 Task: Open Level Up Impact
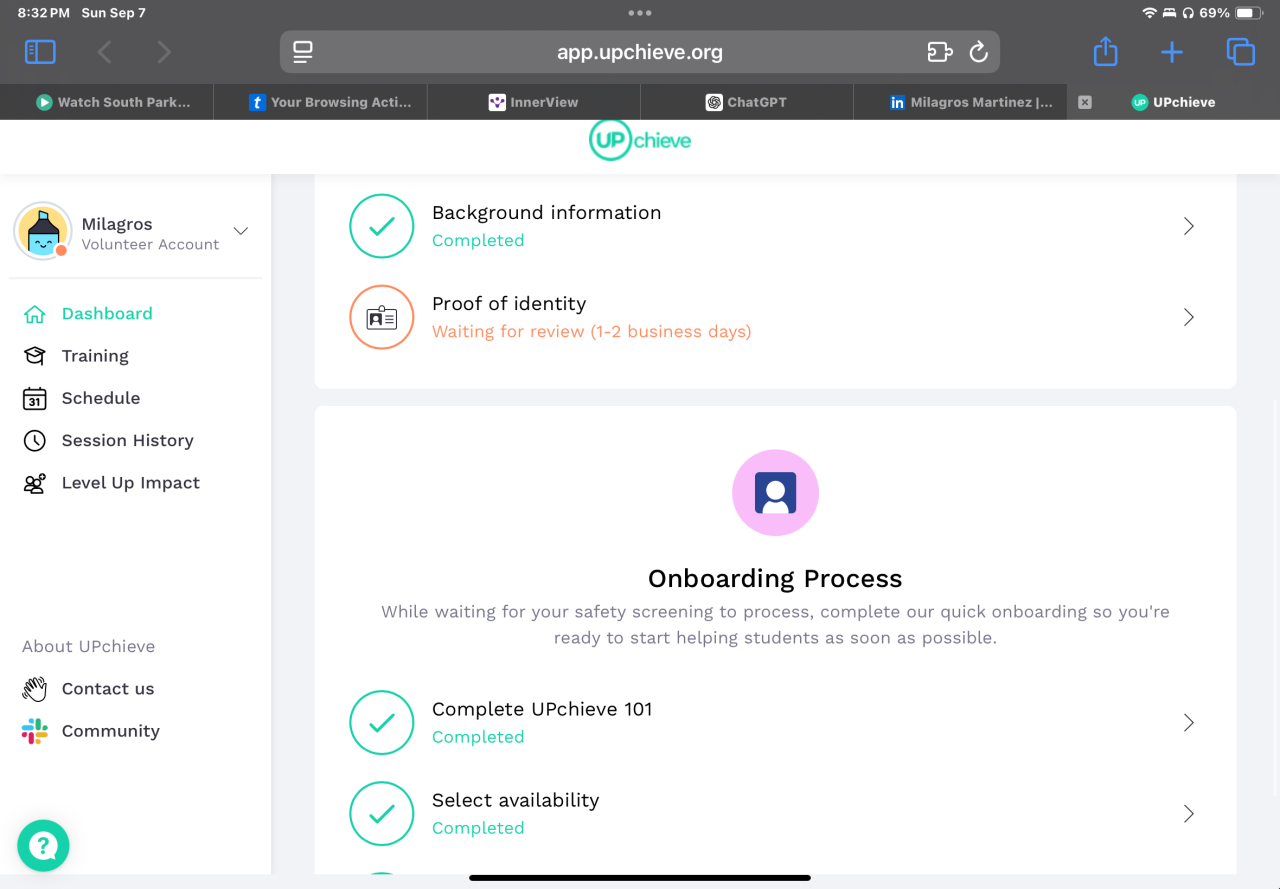pos(131,483)
